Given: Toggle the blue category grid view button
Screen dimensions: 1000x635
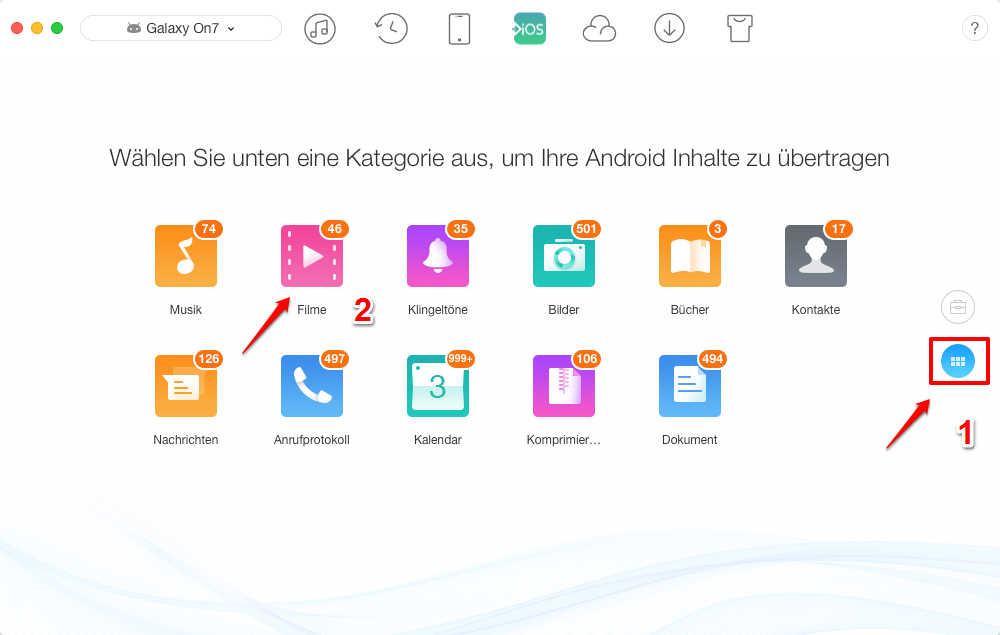Looking at the screenshot, I should coord(958,361).
